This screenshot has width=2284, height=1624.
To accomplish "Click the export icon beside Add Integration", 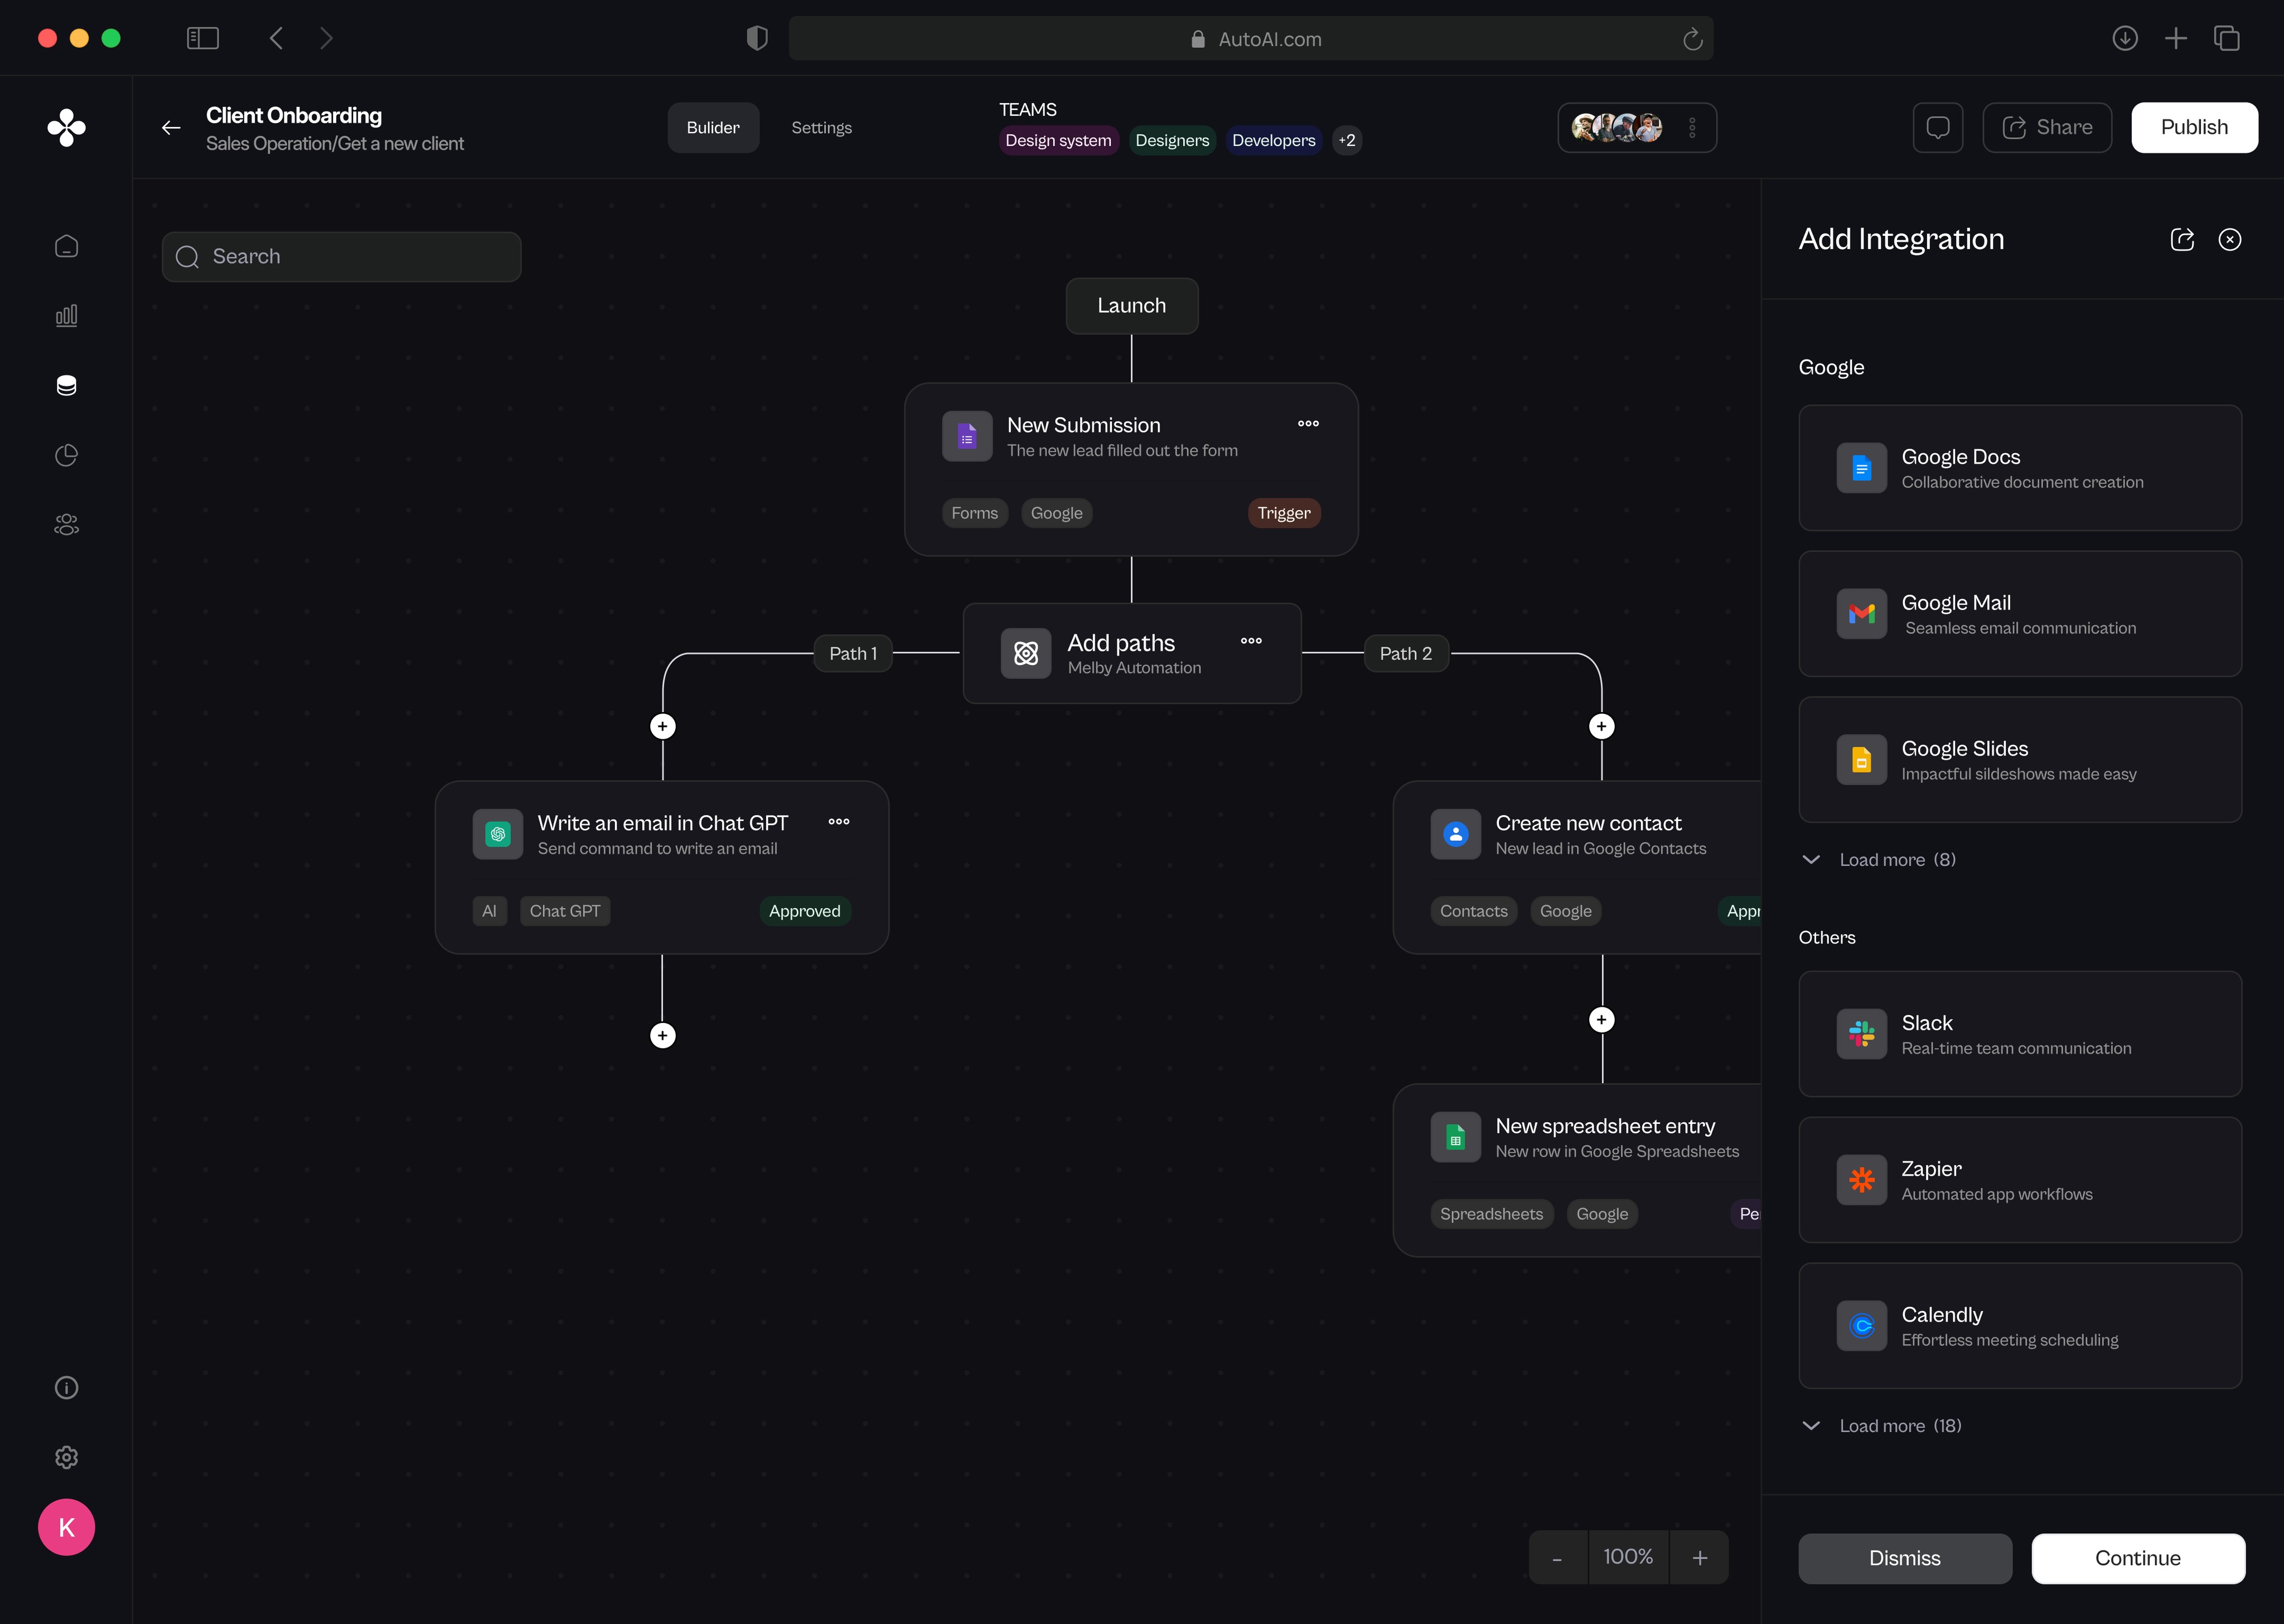I will coord(2182,239).
